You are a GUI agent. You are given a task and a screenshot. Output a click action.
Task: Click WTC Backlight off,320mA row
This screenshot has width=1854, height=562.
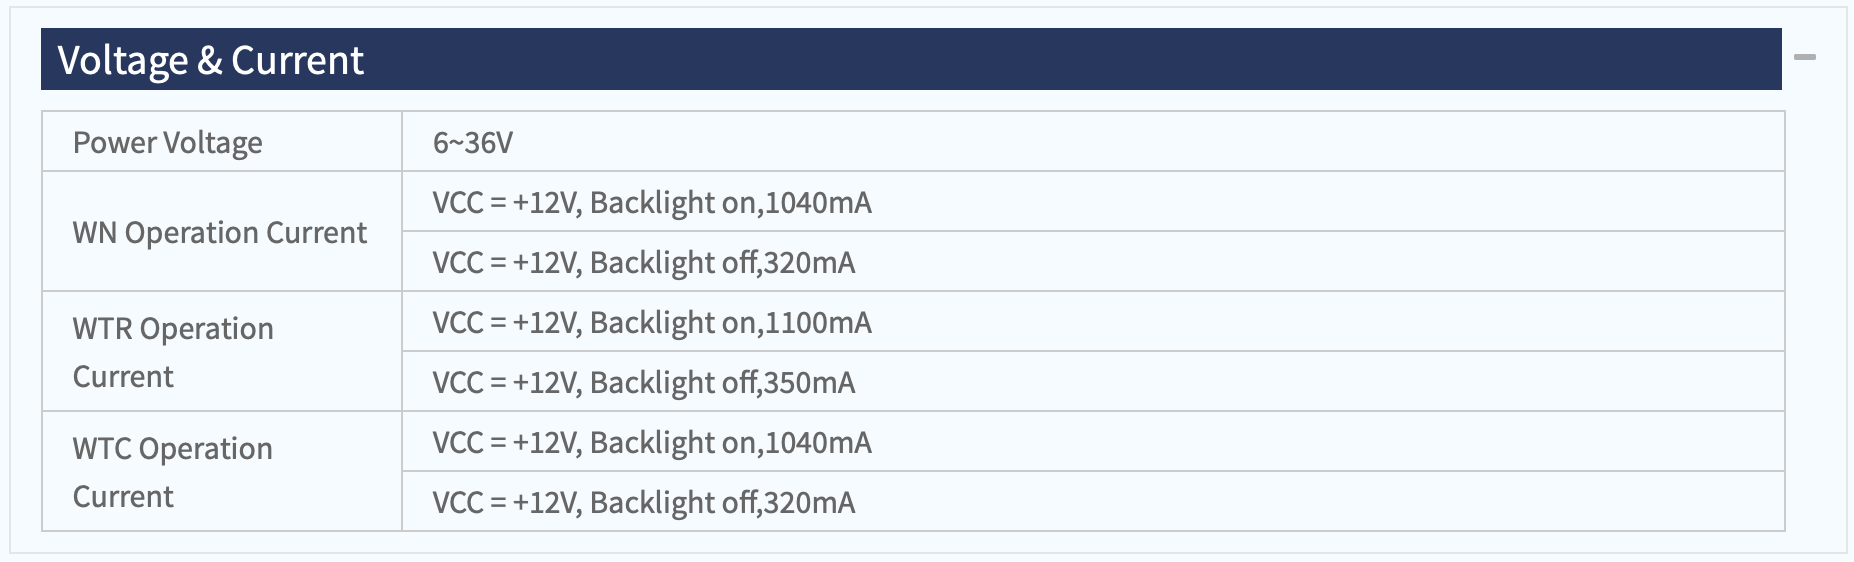click(x=1093, y=502)
